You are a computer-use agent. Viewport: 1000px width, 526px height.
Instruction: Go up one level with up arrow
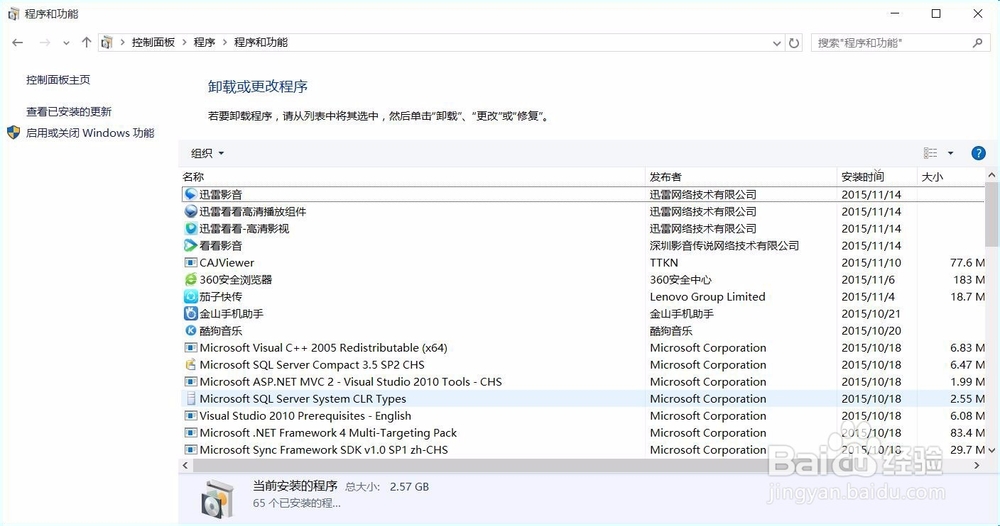[86, 42]
